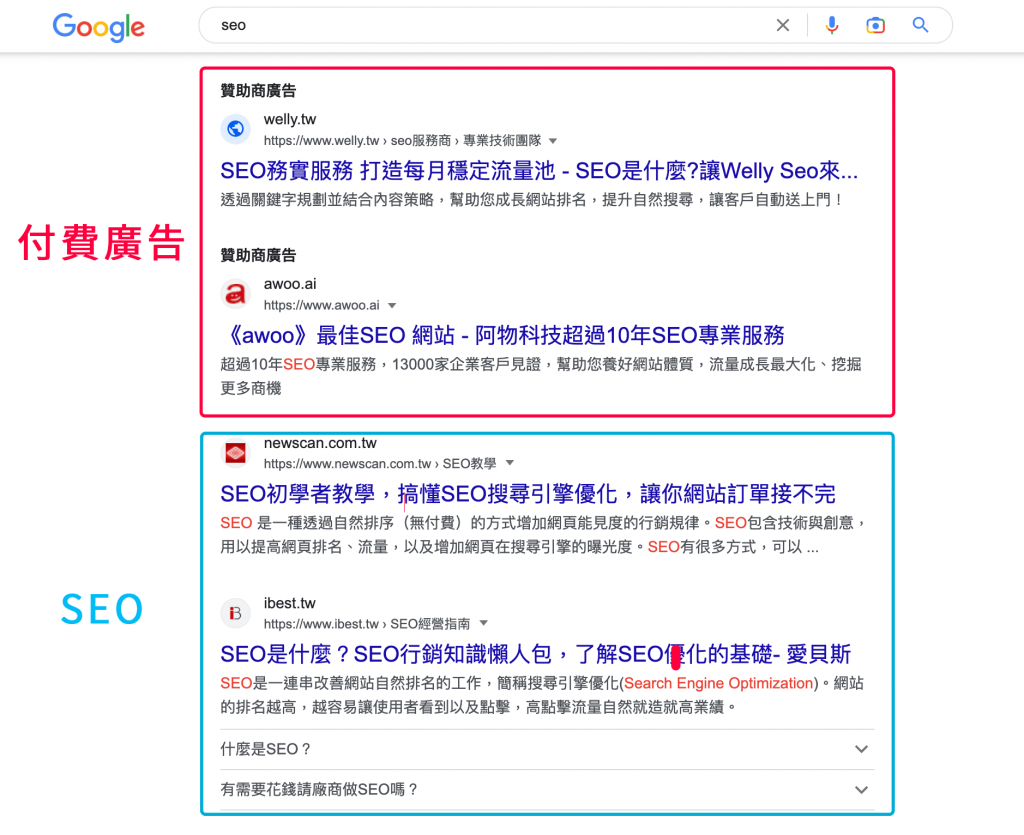This screenshot has width=1024, height=835.
Task: Click the newscan snippet starting SEO 是一種透過自然排序
Action: coord(543,535)
